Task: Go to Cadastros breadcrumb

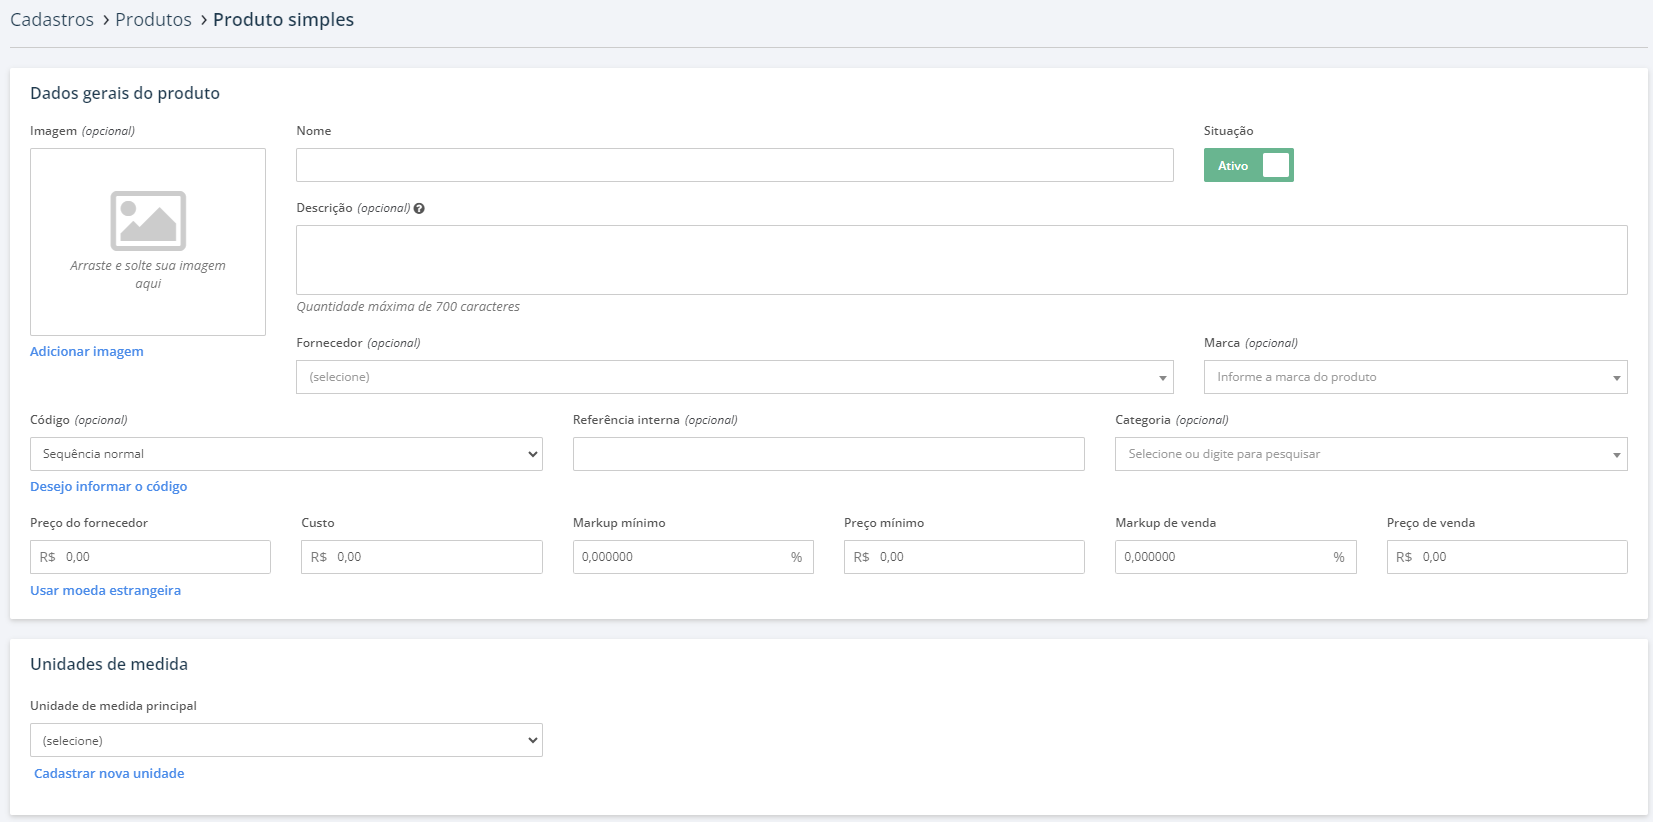Action: [x=52, y=20]
